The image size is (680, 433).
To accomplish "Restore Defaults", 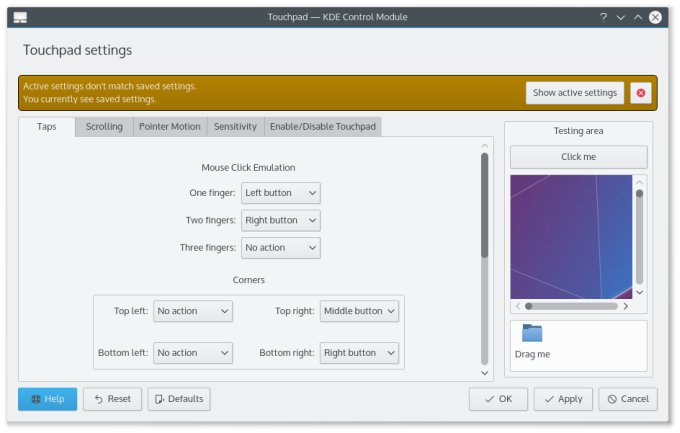I will 179,399.
